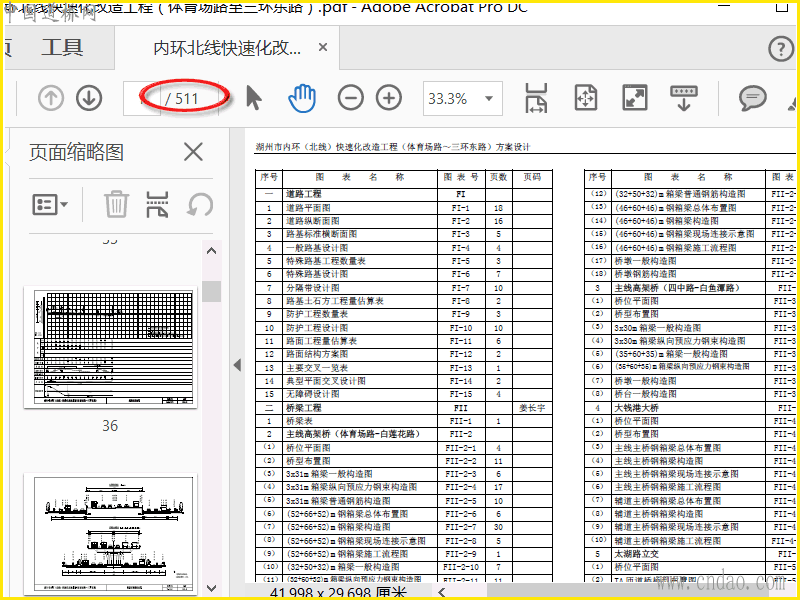Viewport: 800px width, 600px height.
Task: Click the '分隔带设计图' row
Action: point(313,288)
